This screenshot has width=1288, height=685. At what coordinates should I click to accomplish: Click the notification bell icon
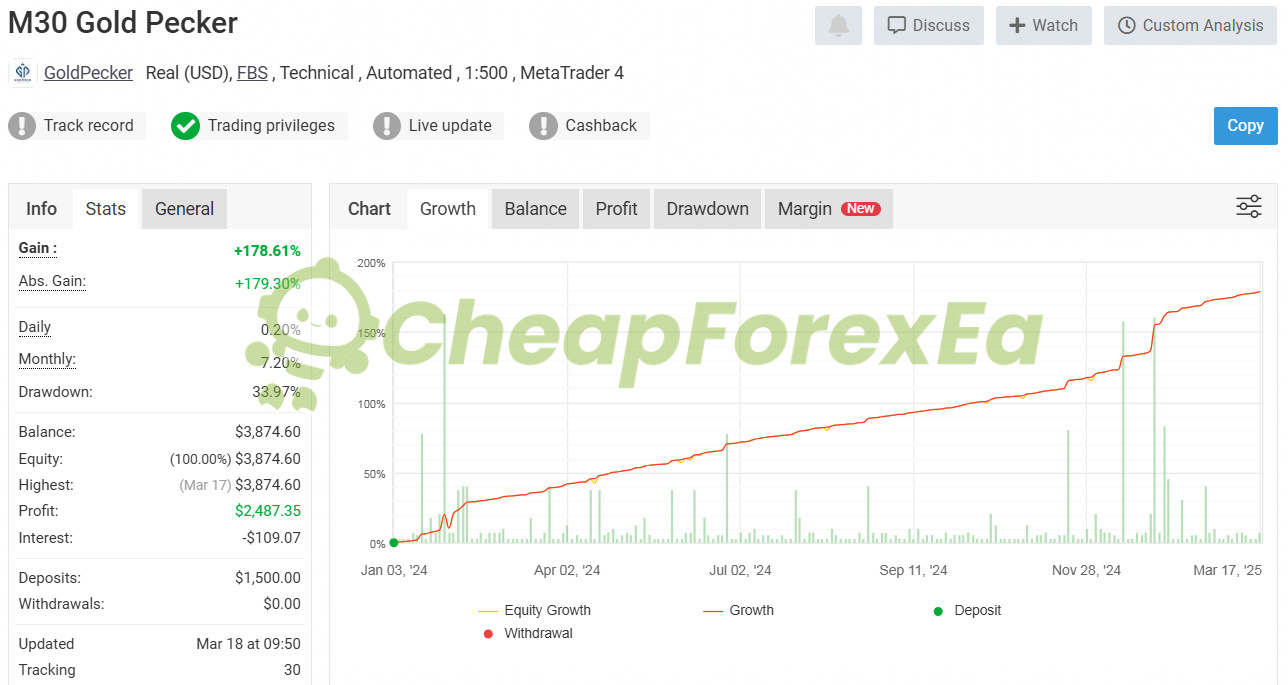pos(838,26)
